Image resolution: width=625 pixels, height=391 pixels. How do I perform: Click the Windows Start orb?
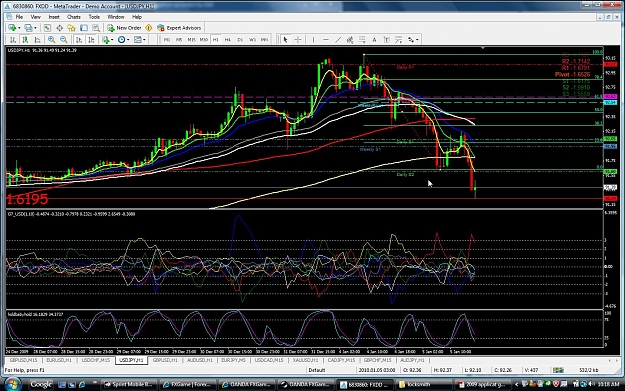coord(12,385)
